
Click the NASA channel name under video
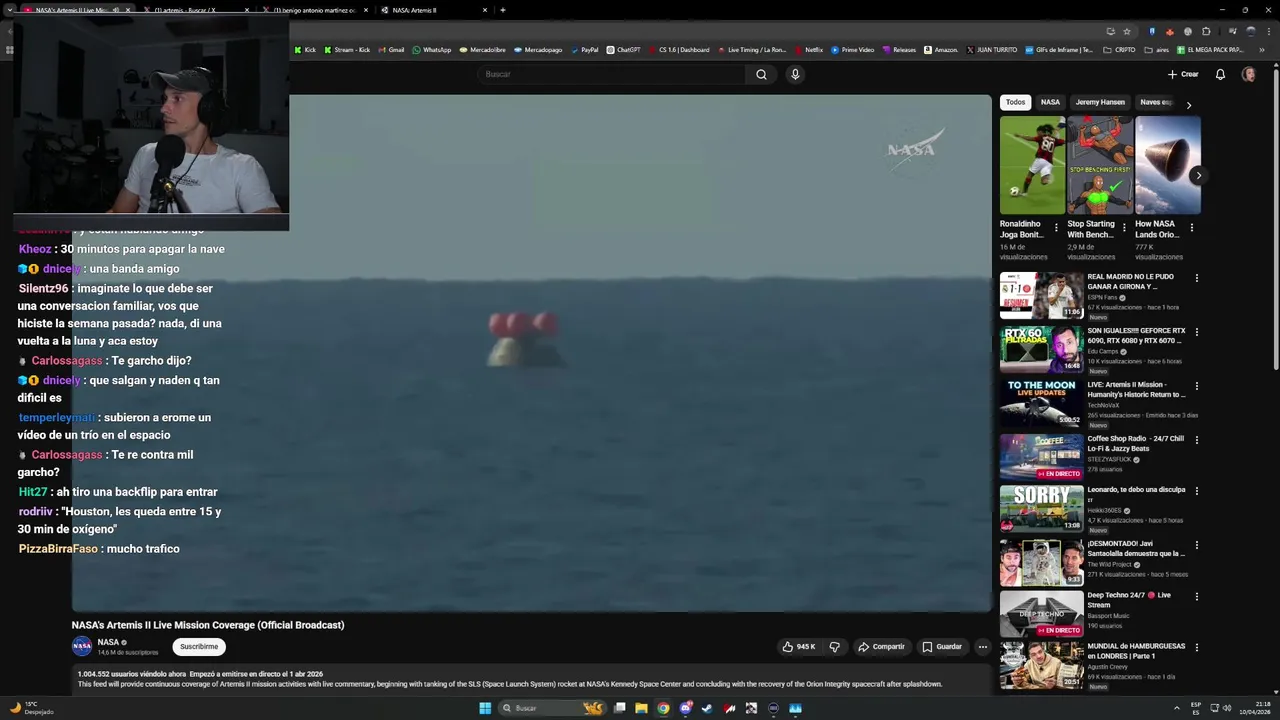point(108,642)
